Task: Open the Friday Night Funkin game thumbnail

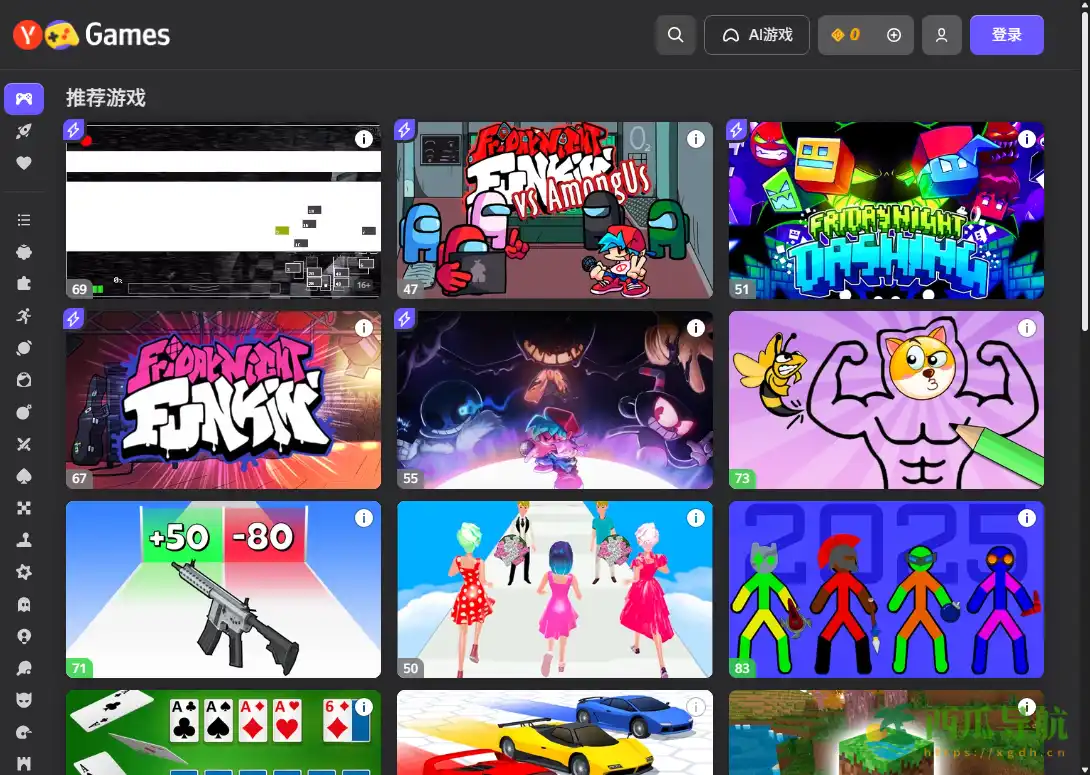Action: (223, 400)
